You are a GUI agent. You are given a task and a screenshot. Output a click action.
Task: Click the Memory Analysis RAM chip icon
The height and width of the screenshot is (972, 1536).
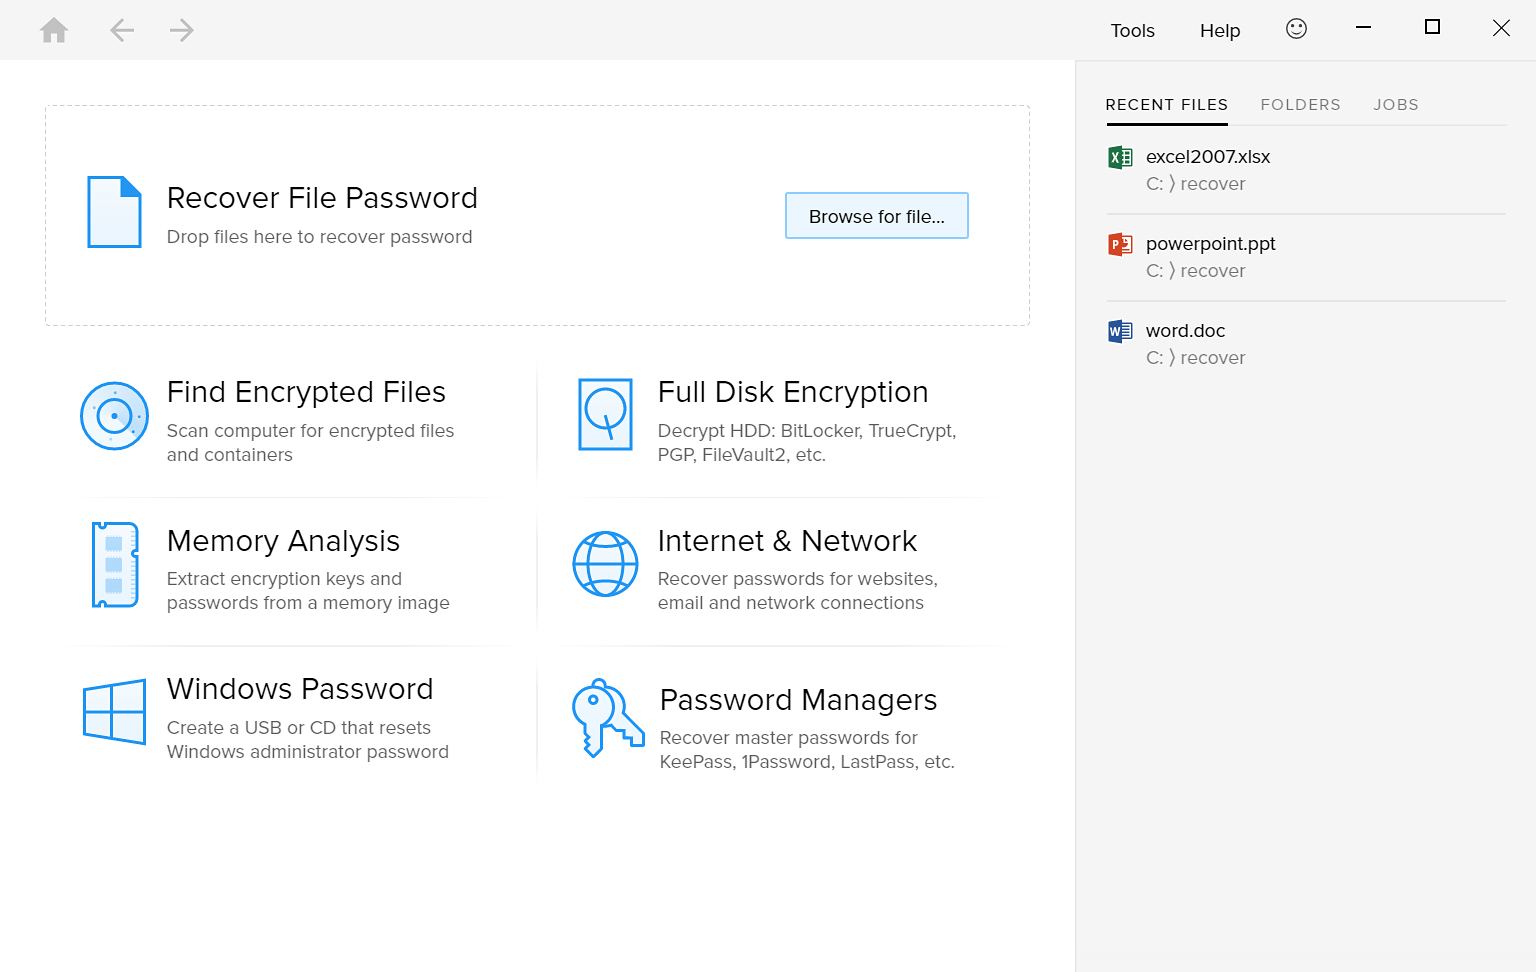point(115,564)
